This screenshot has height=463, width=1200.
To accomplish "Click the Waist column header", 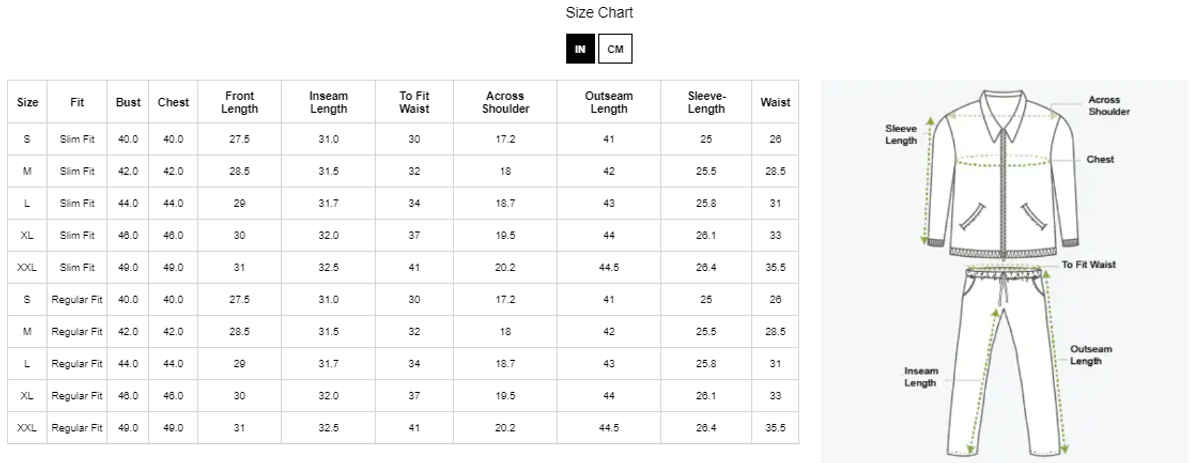I will [x=775, y=102].
